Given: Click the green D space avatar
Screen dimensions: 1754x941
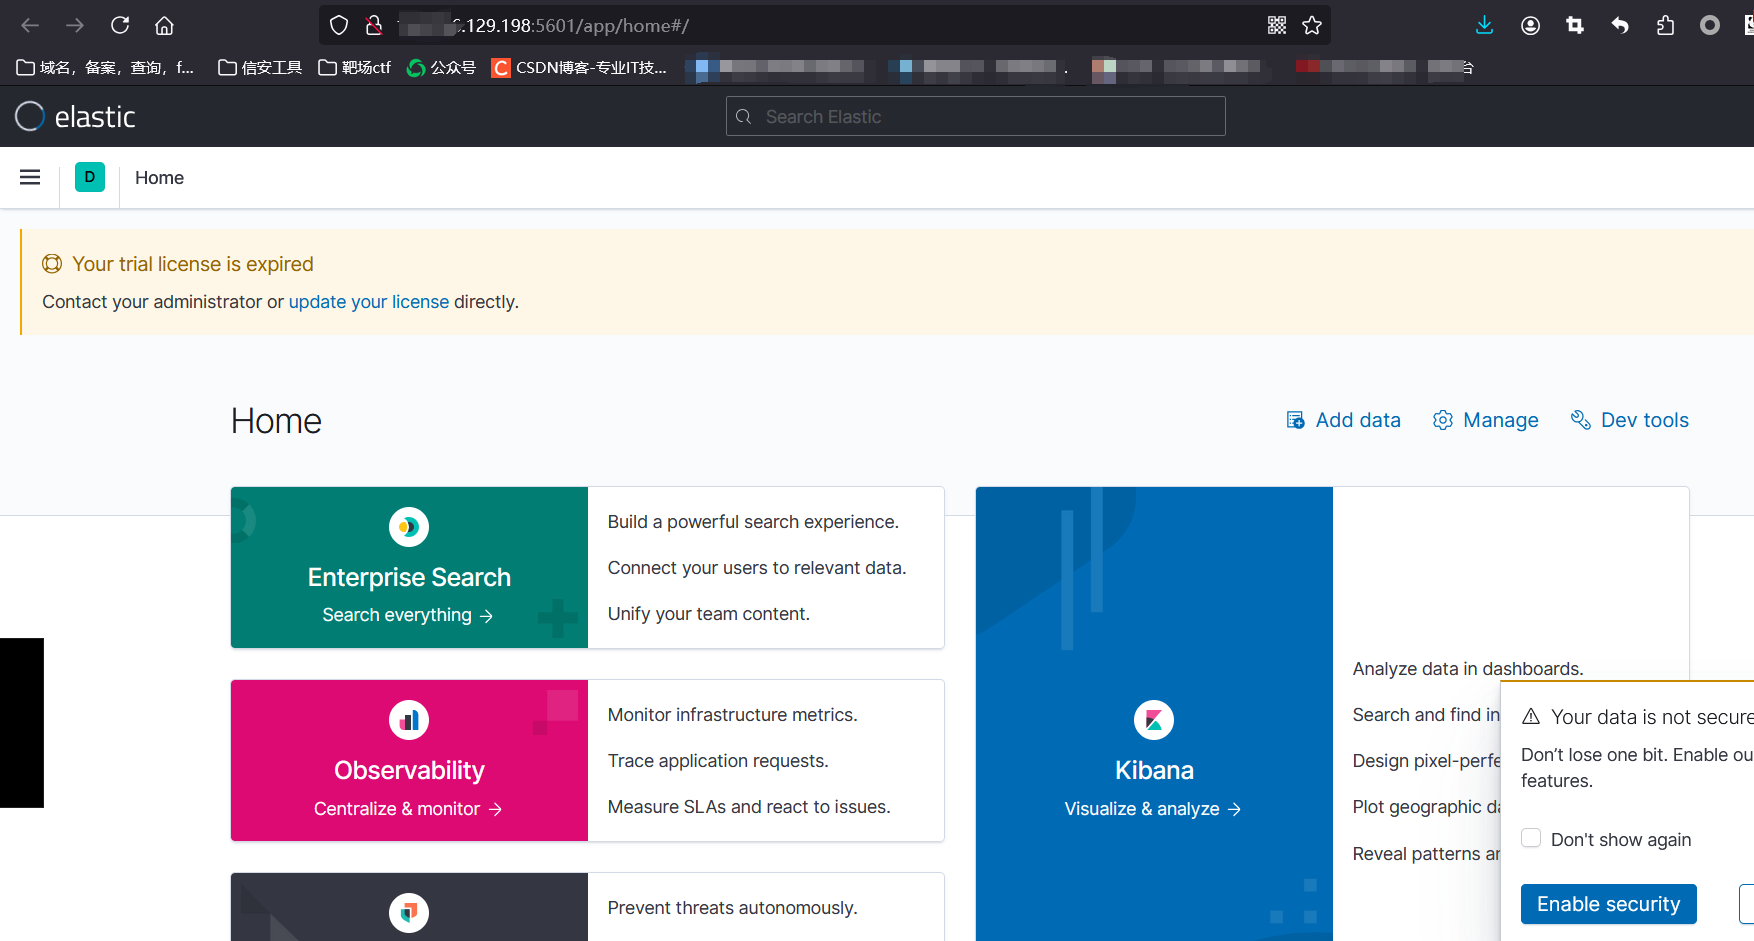Looking at the screenshot, I should pos(90,177).
